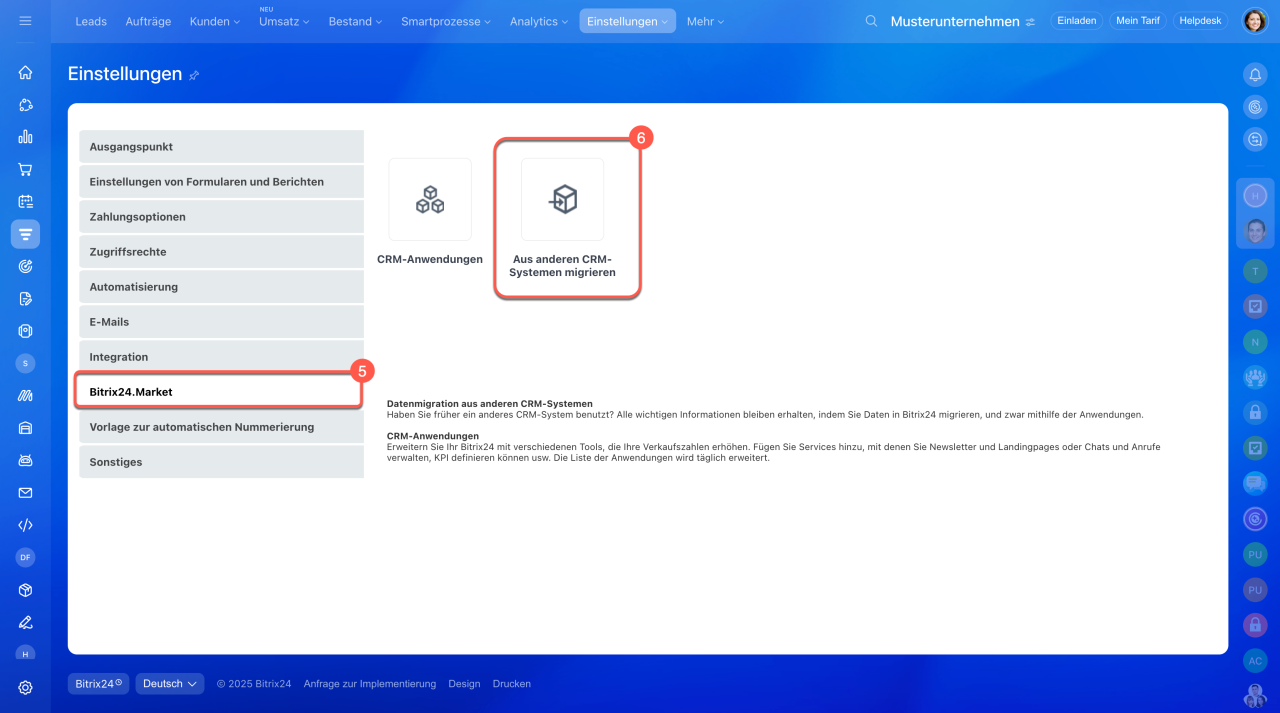Open the settings gear at bottom left
The width and height of the screenshot is (1280, 713).
(25, 687)
